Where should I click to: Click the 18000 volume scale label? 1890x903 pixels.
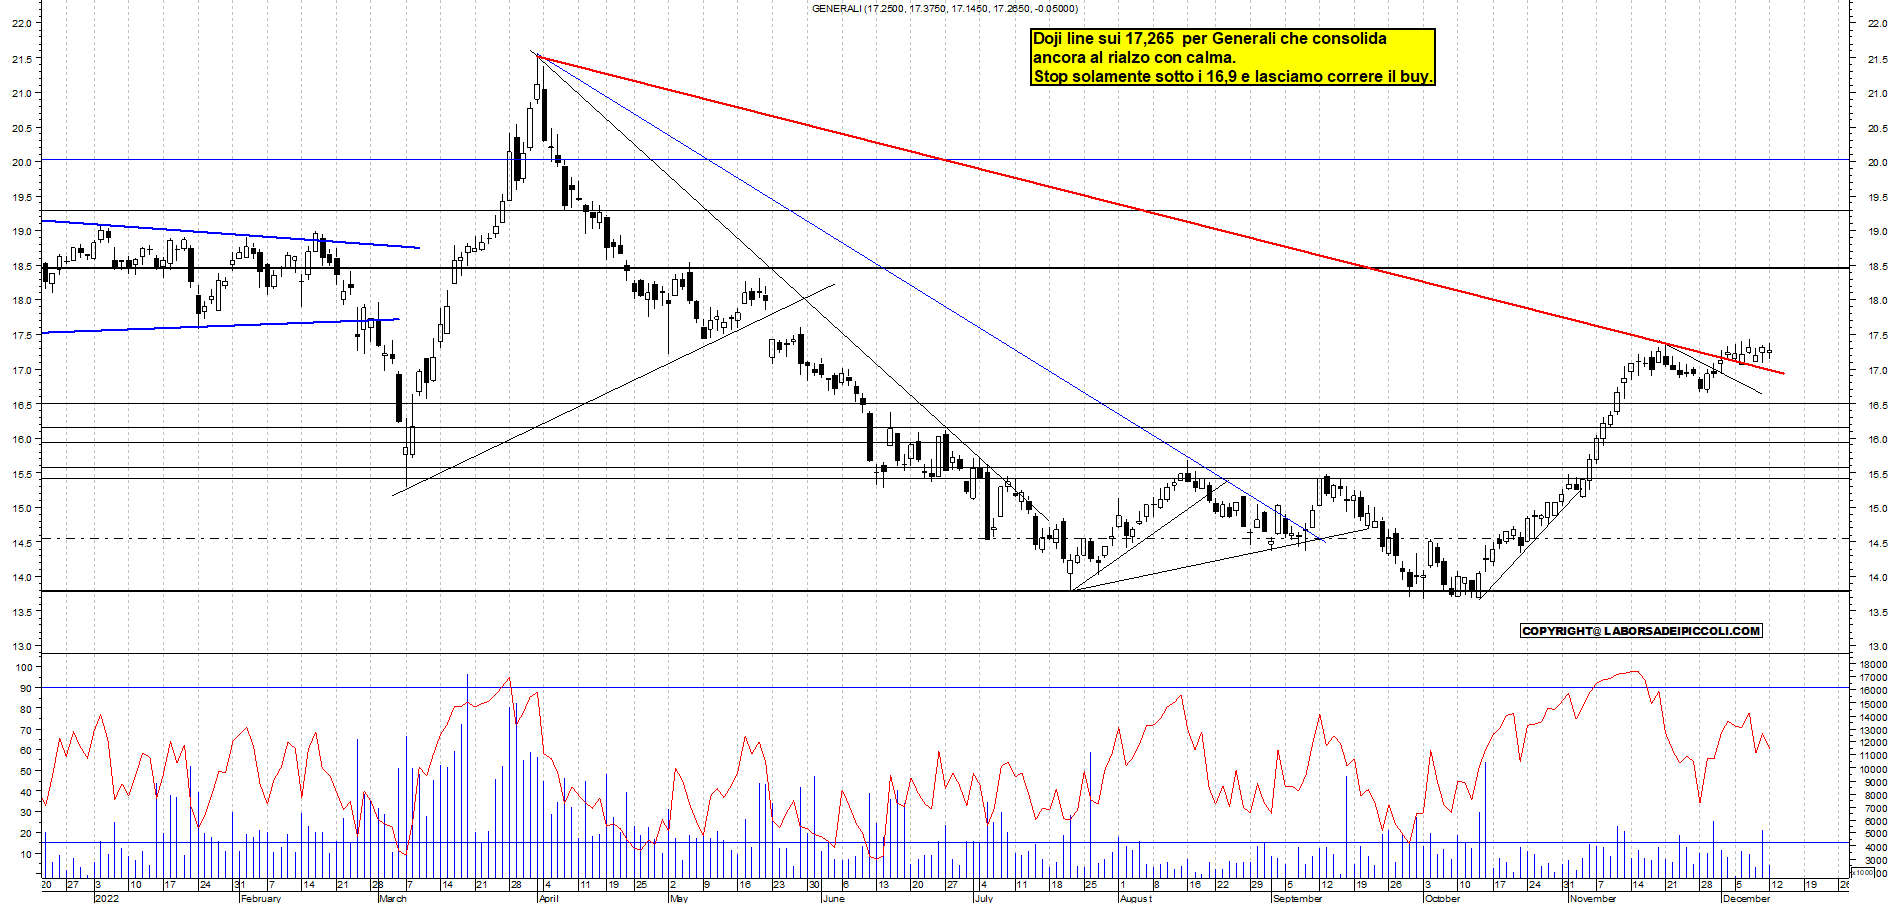1873,665
